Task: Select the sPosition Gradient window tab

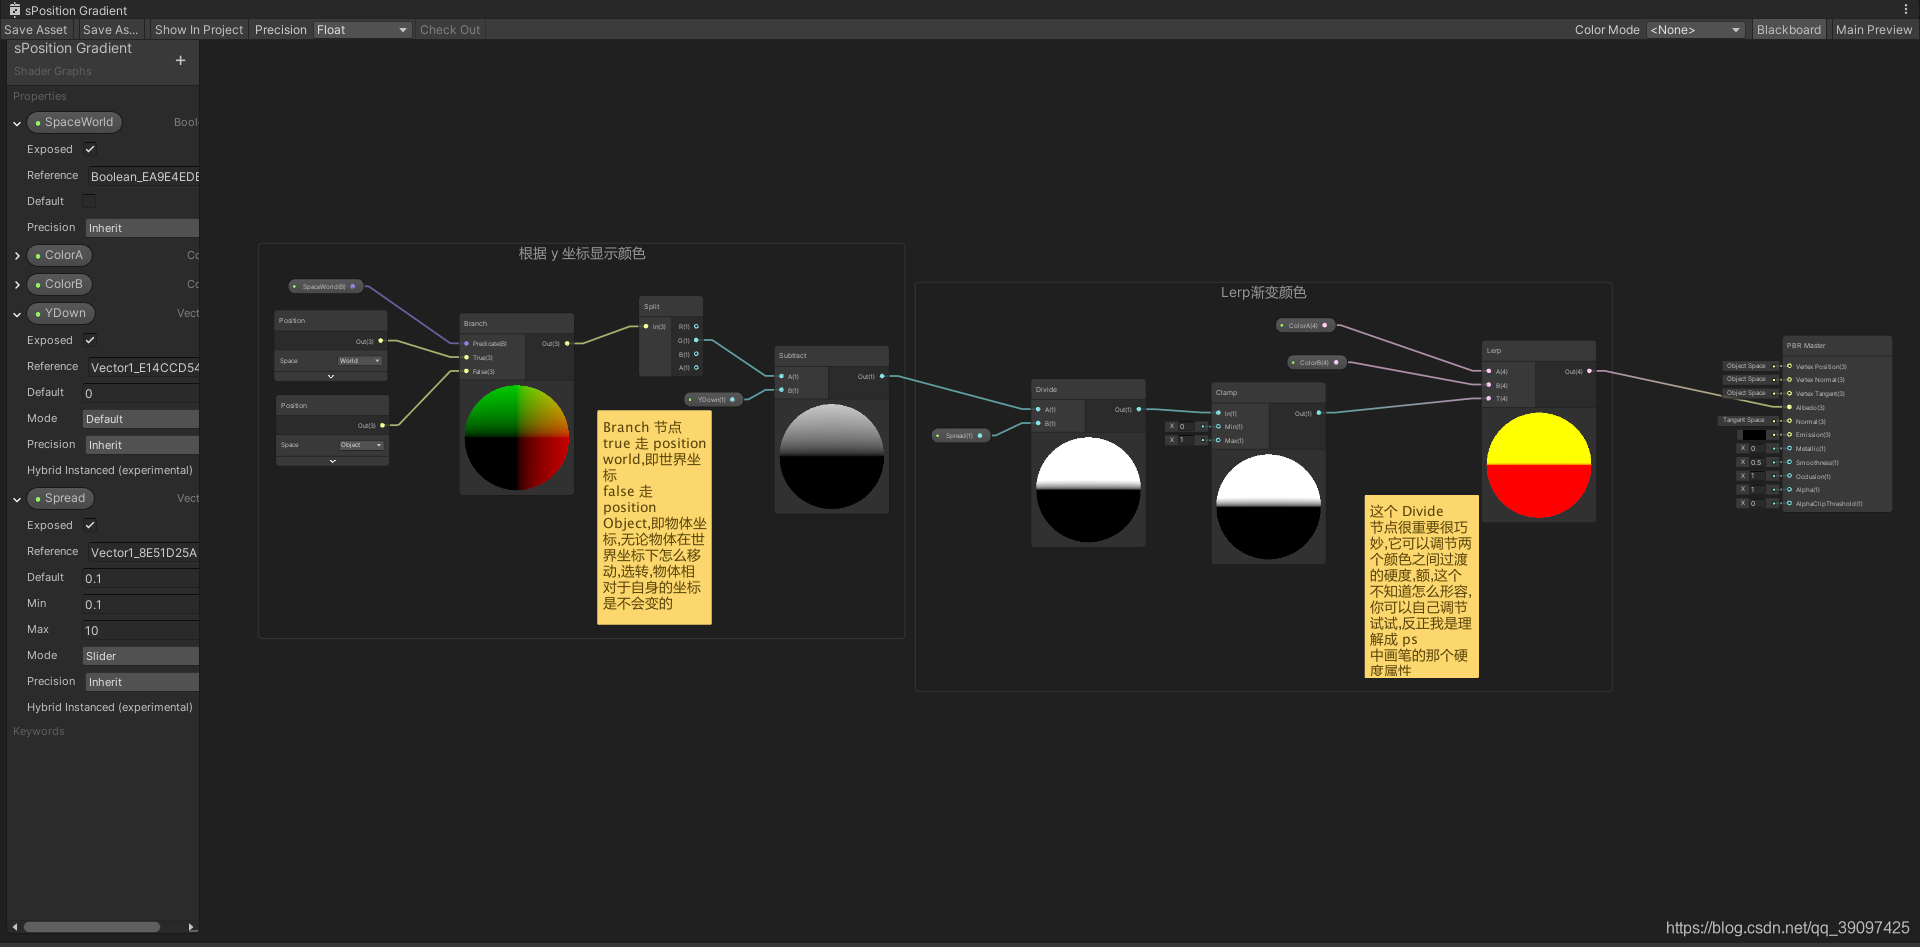Action: coord(68,10)
